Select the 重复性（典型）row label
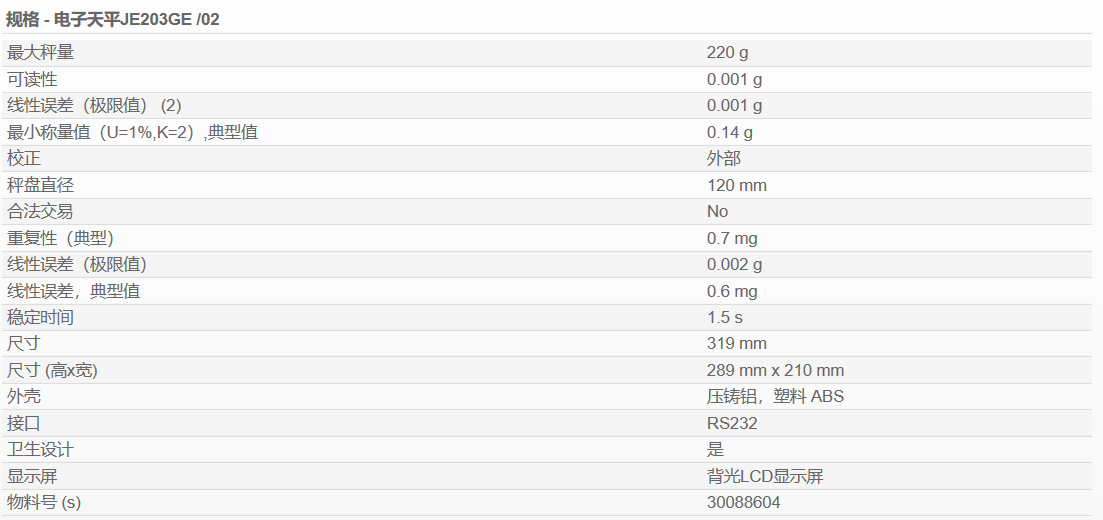The image size is (1103, 520). coord(60,239)
